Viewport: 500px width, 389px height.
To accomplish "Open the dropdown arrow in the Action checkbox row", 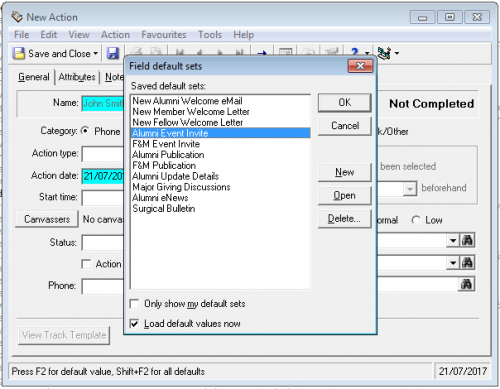I will (453, 263).
